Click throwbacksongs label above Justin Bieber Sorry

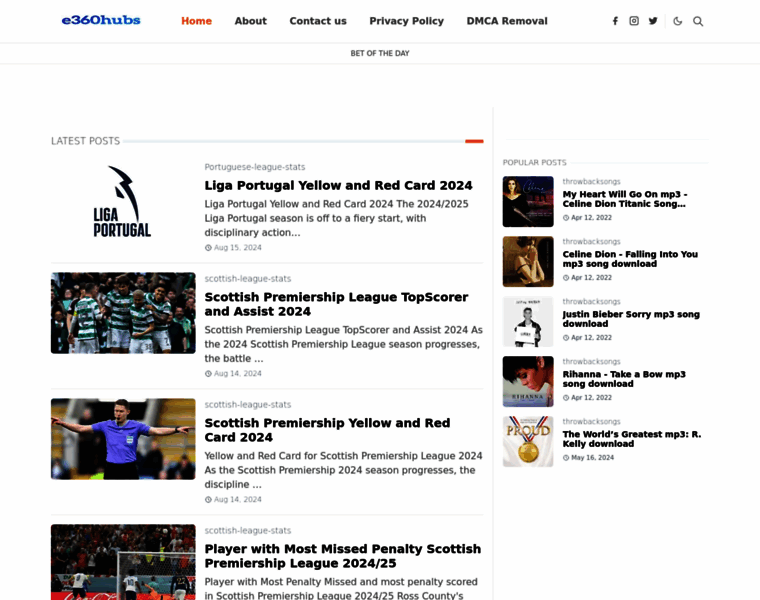point(591,302)
